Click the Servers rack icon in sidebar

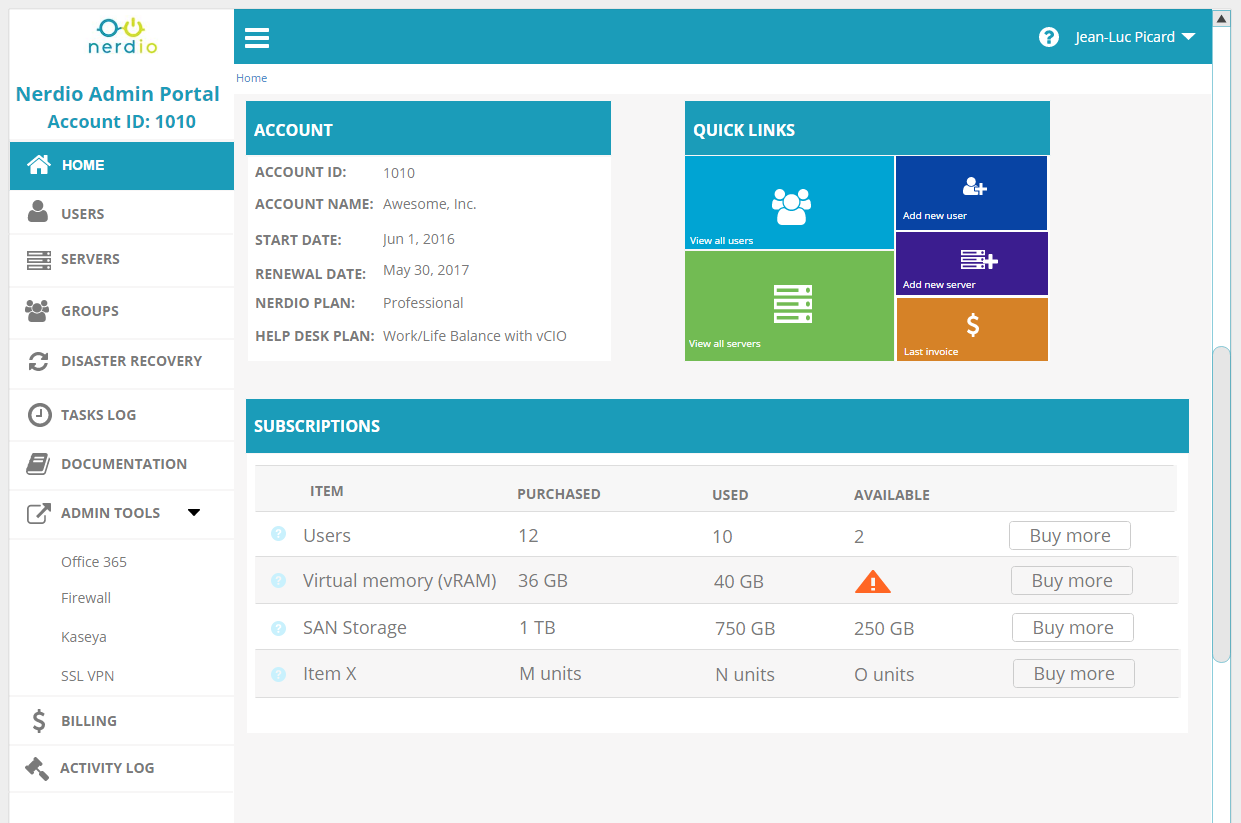(38, 259)
